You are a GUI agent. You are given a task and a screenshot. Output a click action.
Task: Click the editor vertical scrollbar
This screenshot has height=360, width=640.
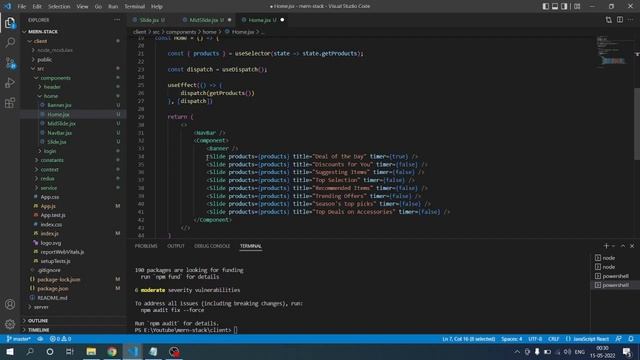637,124
